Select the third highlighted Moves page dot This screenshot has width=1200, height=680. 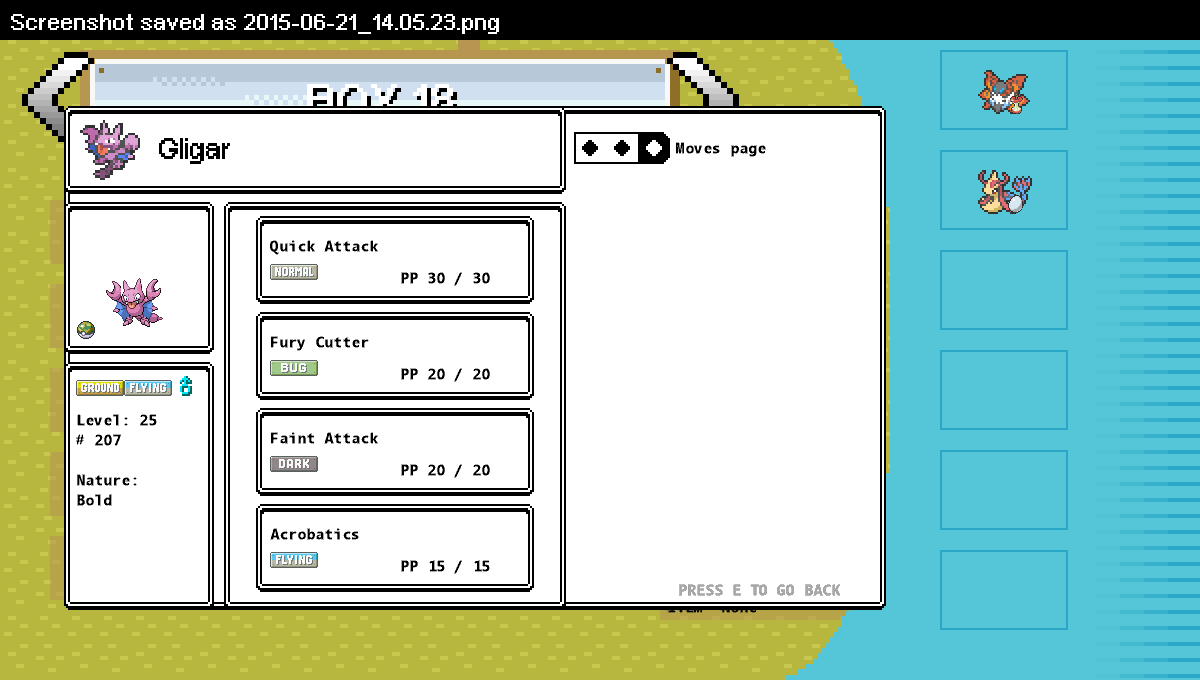[654, 148]
